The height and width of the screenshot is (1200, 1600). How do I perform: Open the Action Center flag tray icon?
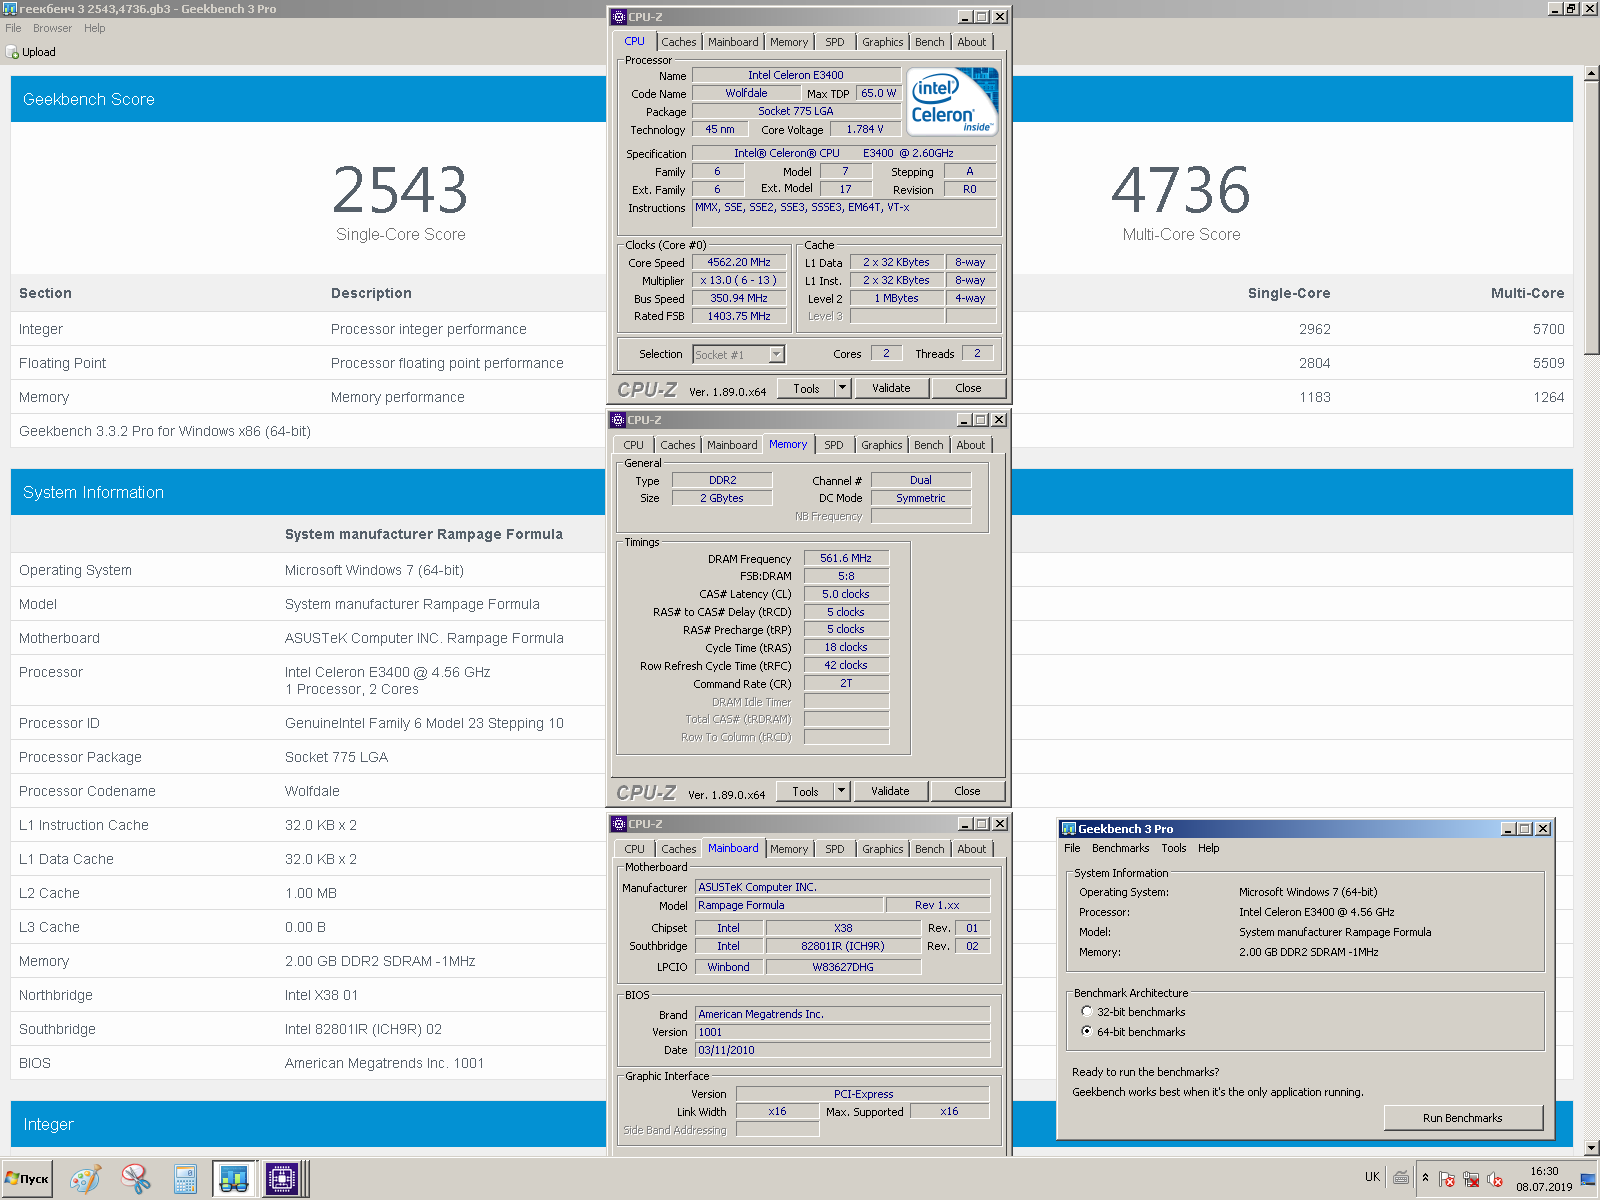[x=1447, y=1179]
